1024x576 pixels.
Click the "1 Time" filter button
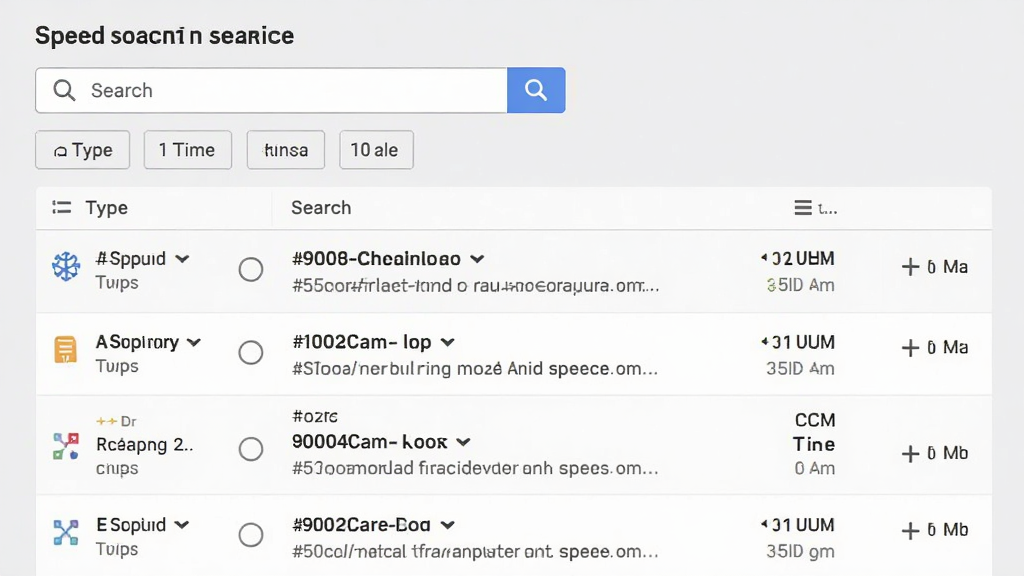(x=187, y=150)
